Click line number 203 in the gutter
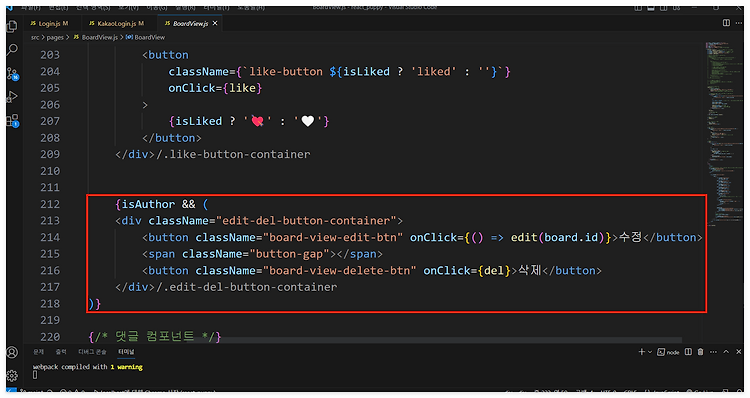750x398 pixels. (50, 55)
